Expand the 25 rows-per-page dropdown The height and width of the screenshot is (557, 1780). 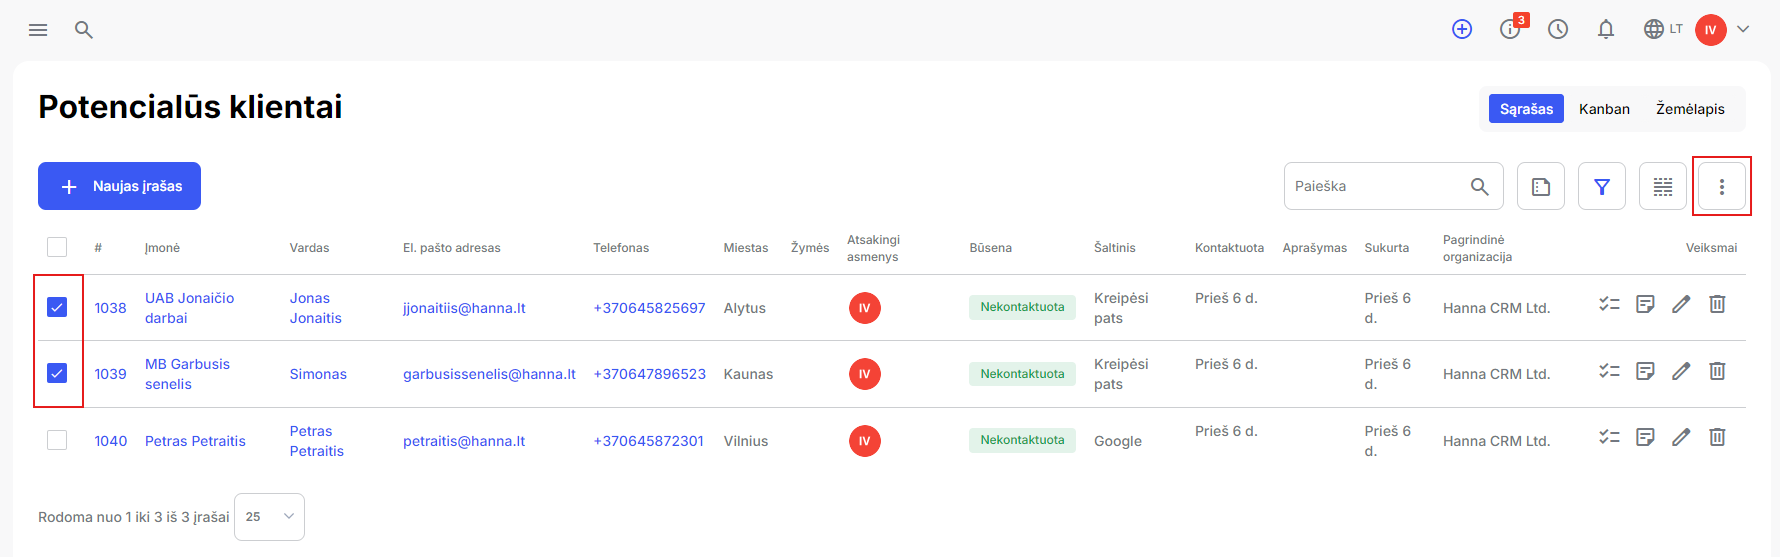click(269, 517)
